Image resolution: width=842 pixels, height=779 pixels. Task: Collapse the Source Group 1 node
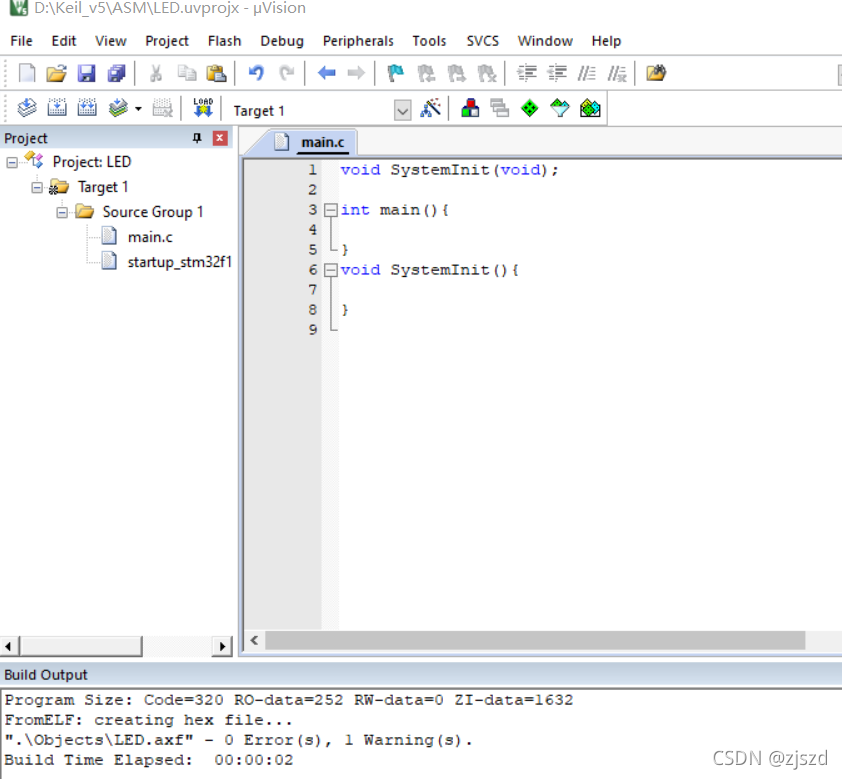point(62,213)
